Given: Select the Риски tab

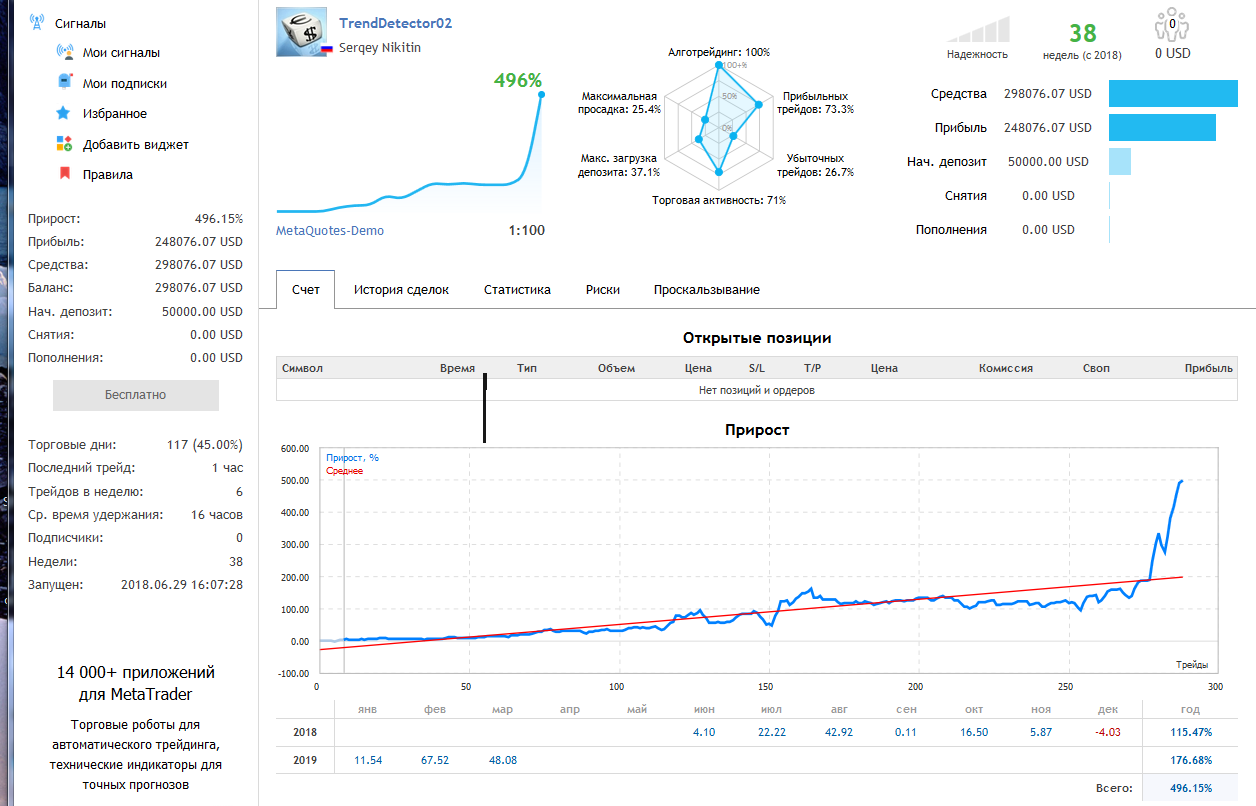Looking at the screenshot, I should [x=603, y=290].
